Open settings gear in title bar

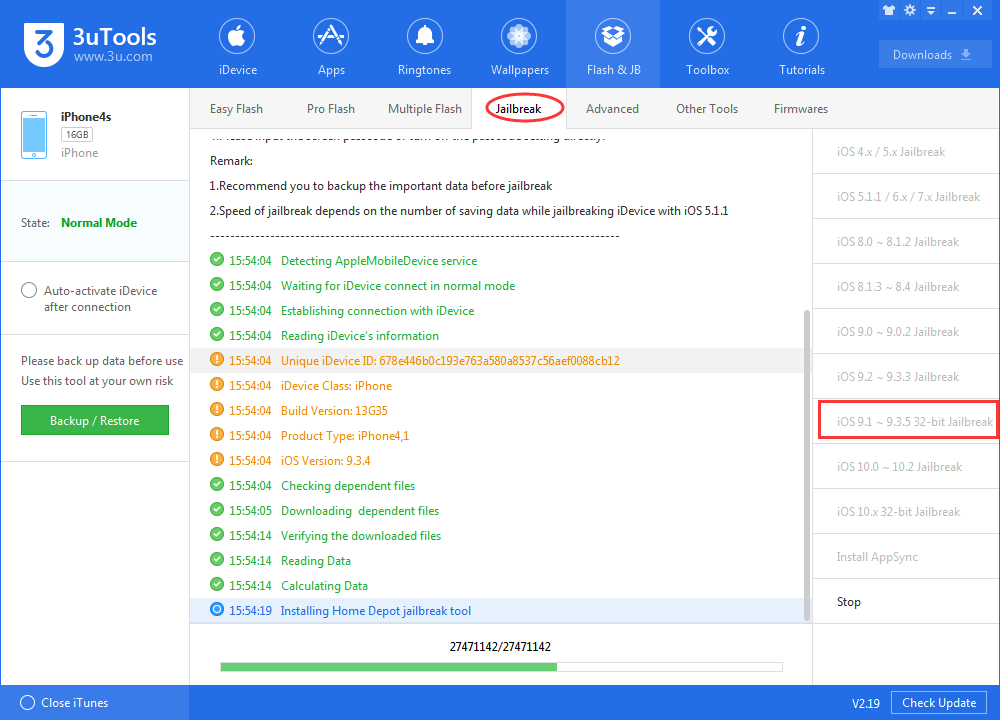[x=910, y=10]
